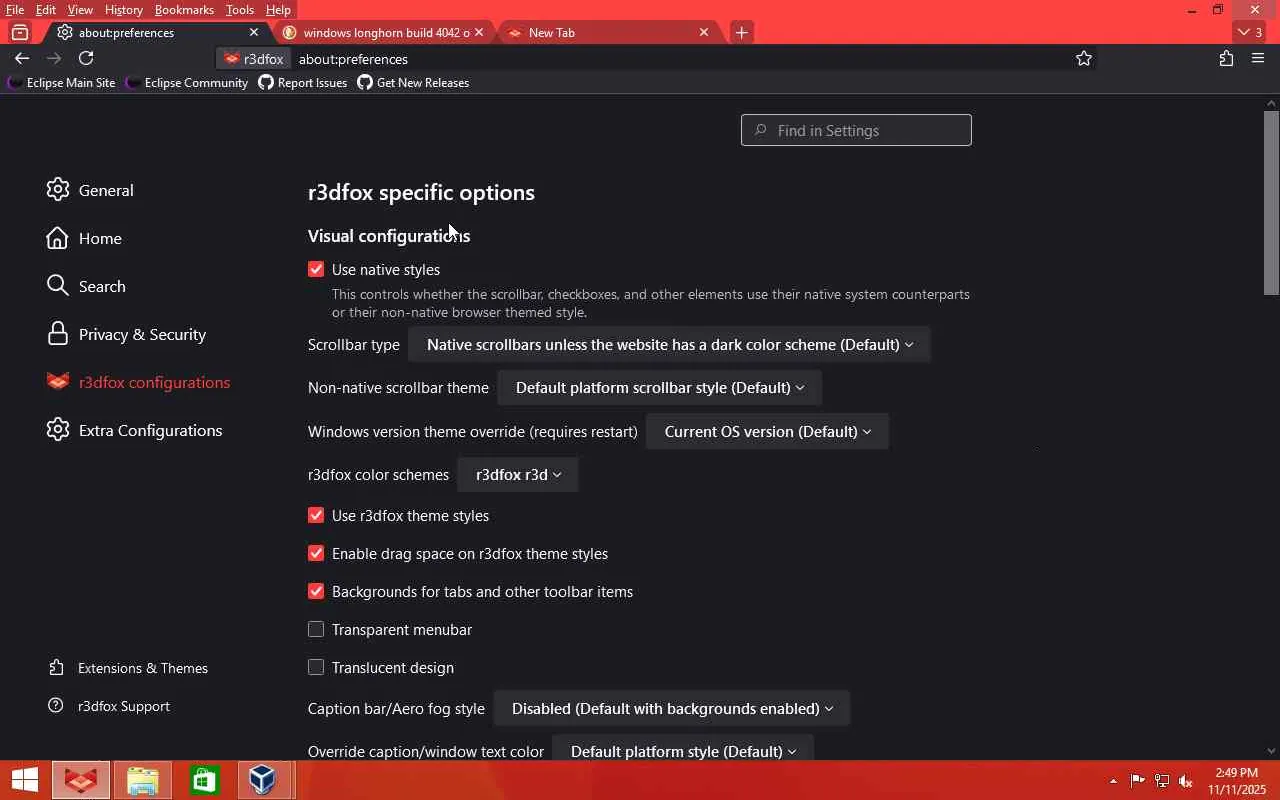Reload the current page
Image resolution: width=1280 pixels, height=800 pixels.
[86, 59]
